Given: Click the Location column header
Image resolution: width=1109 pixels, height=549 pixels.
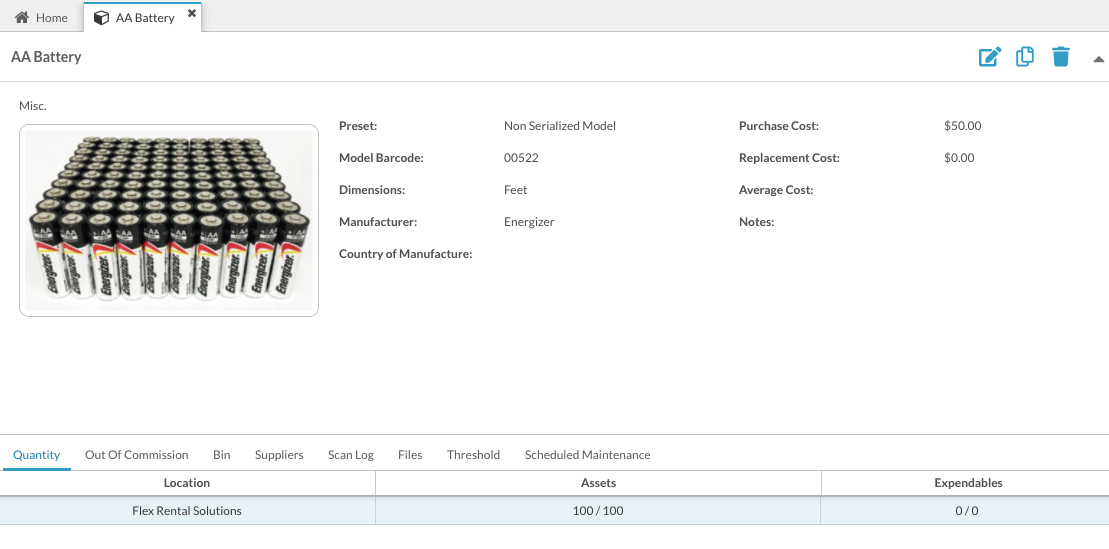Looking at the screenshot, I should pyautogui.click(x=187, y=483).
